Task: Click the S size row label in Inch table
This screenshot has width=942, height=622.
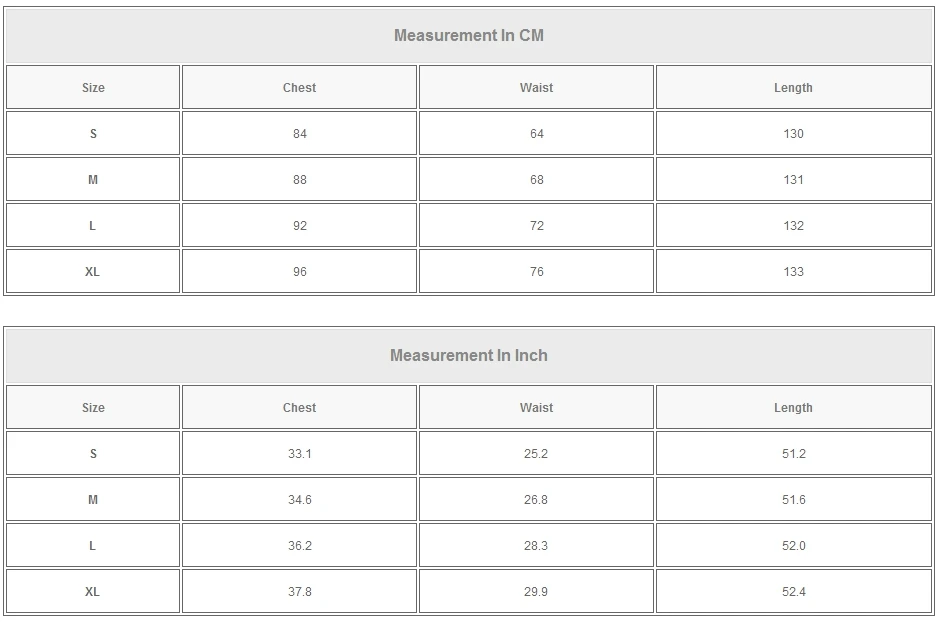Action: pyautogui.click(x=93, y=454)
